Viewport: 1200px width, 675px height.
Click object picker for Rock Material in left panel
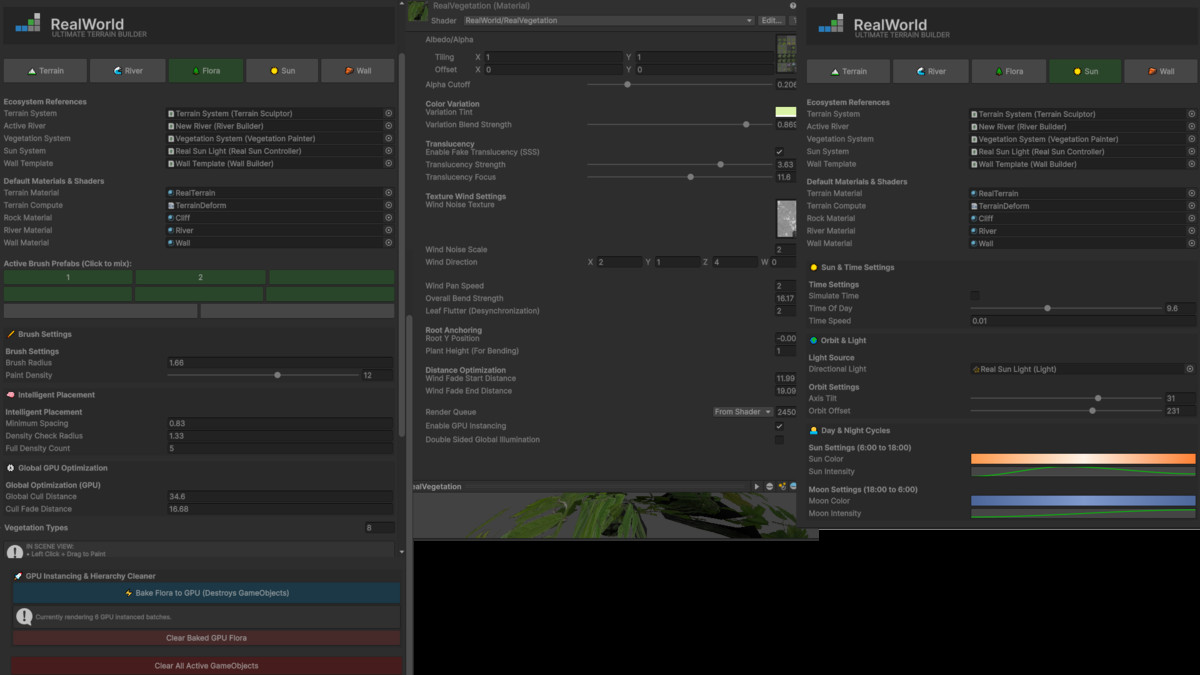tap(389, 218)
